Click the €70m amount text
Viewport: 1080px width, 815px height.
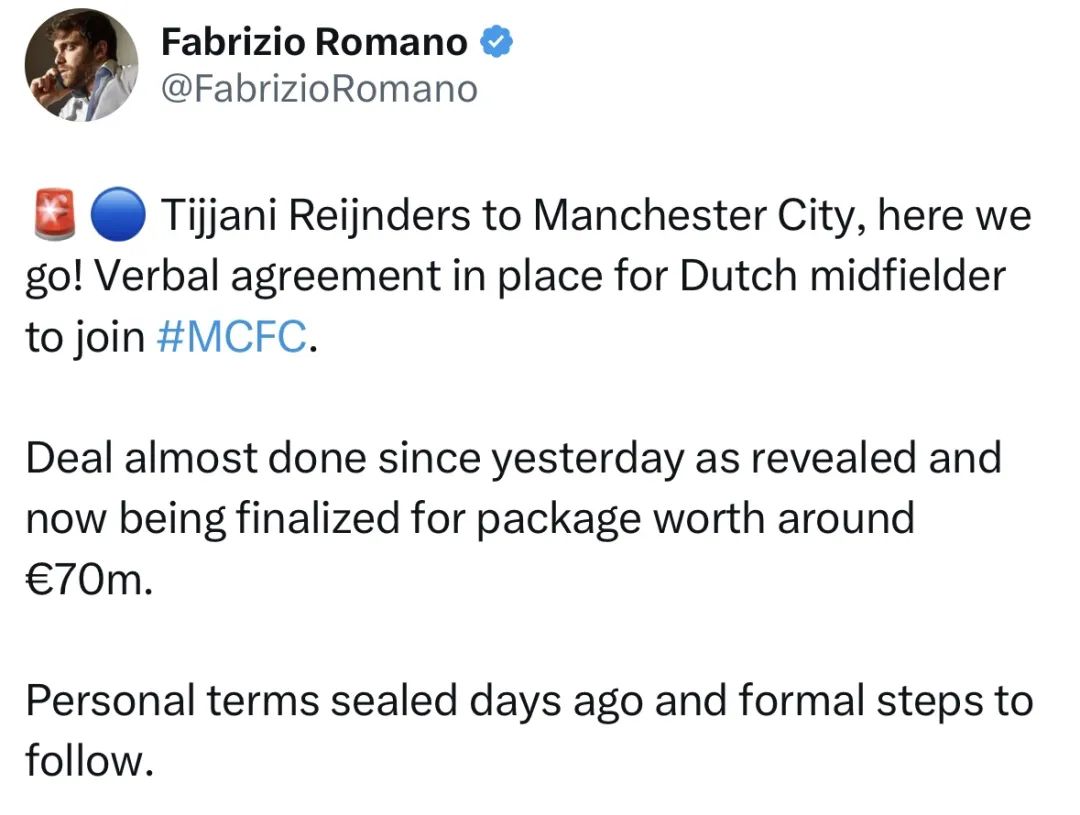87,580
